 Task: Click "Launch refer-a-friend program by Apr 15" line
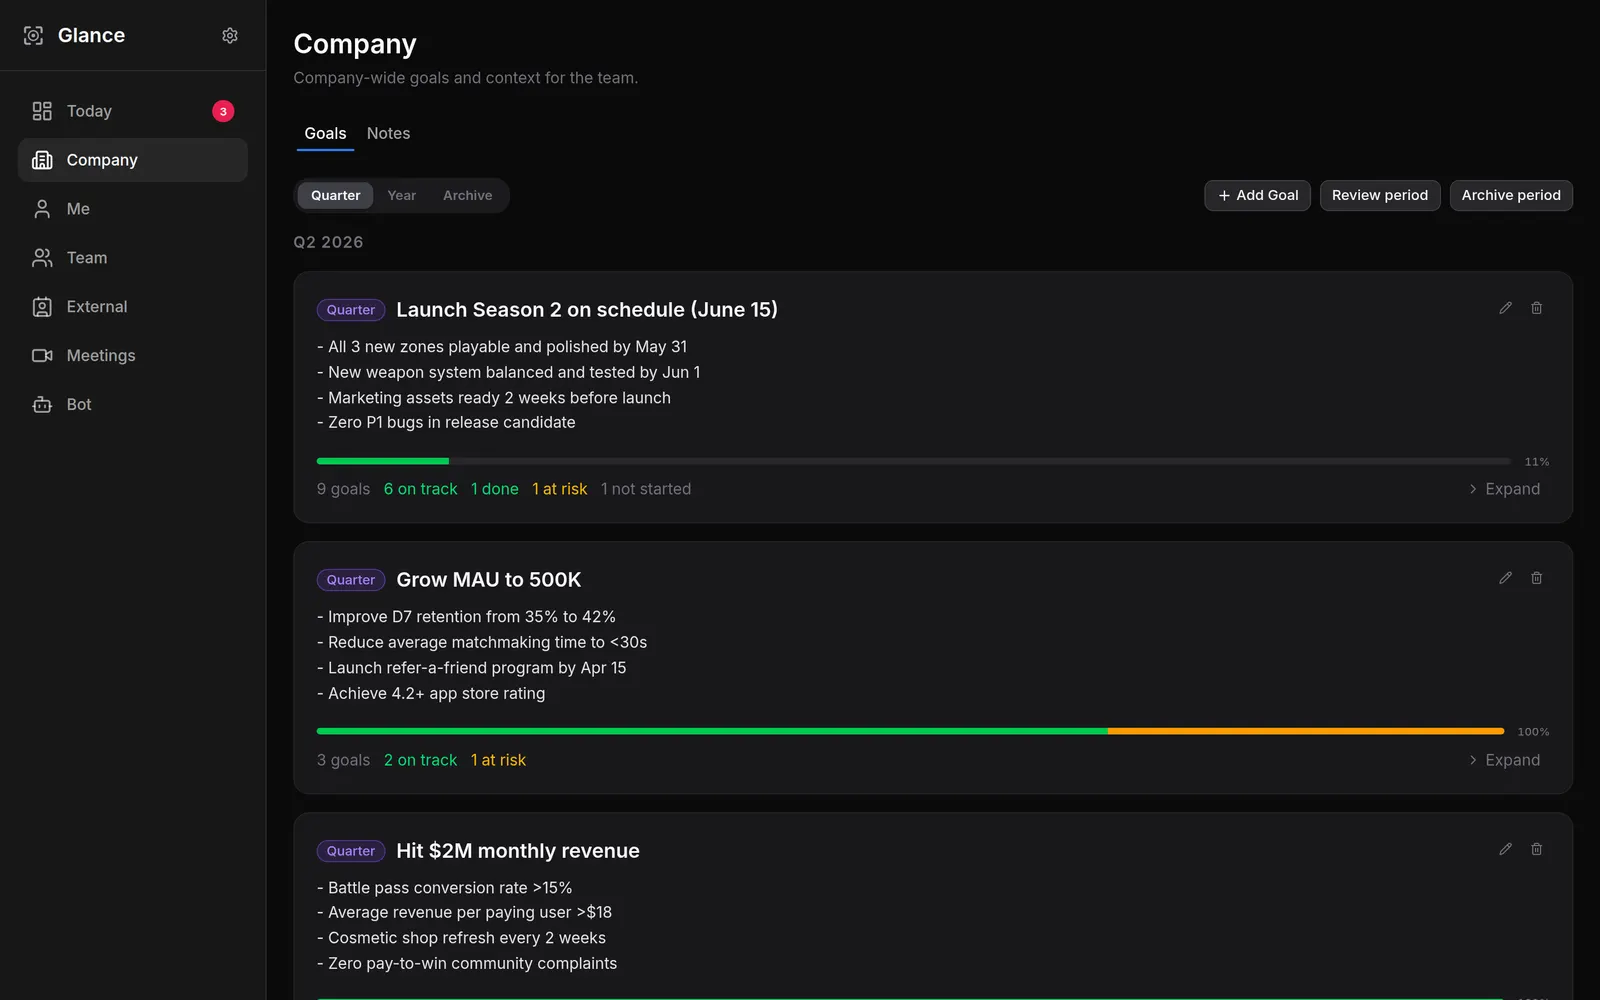(x=472, y=668)
